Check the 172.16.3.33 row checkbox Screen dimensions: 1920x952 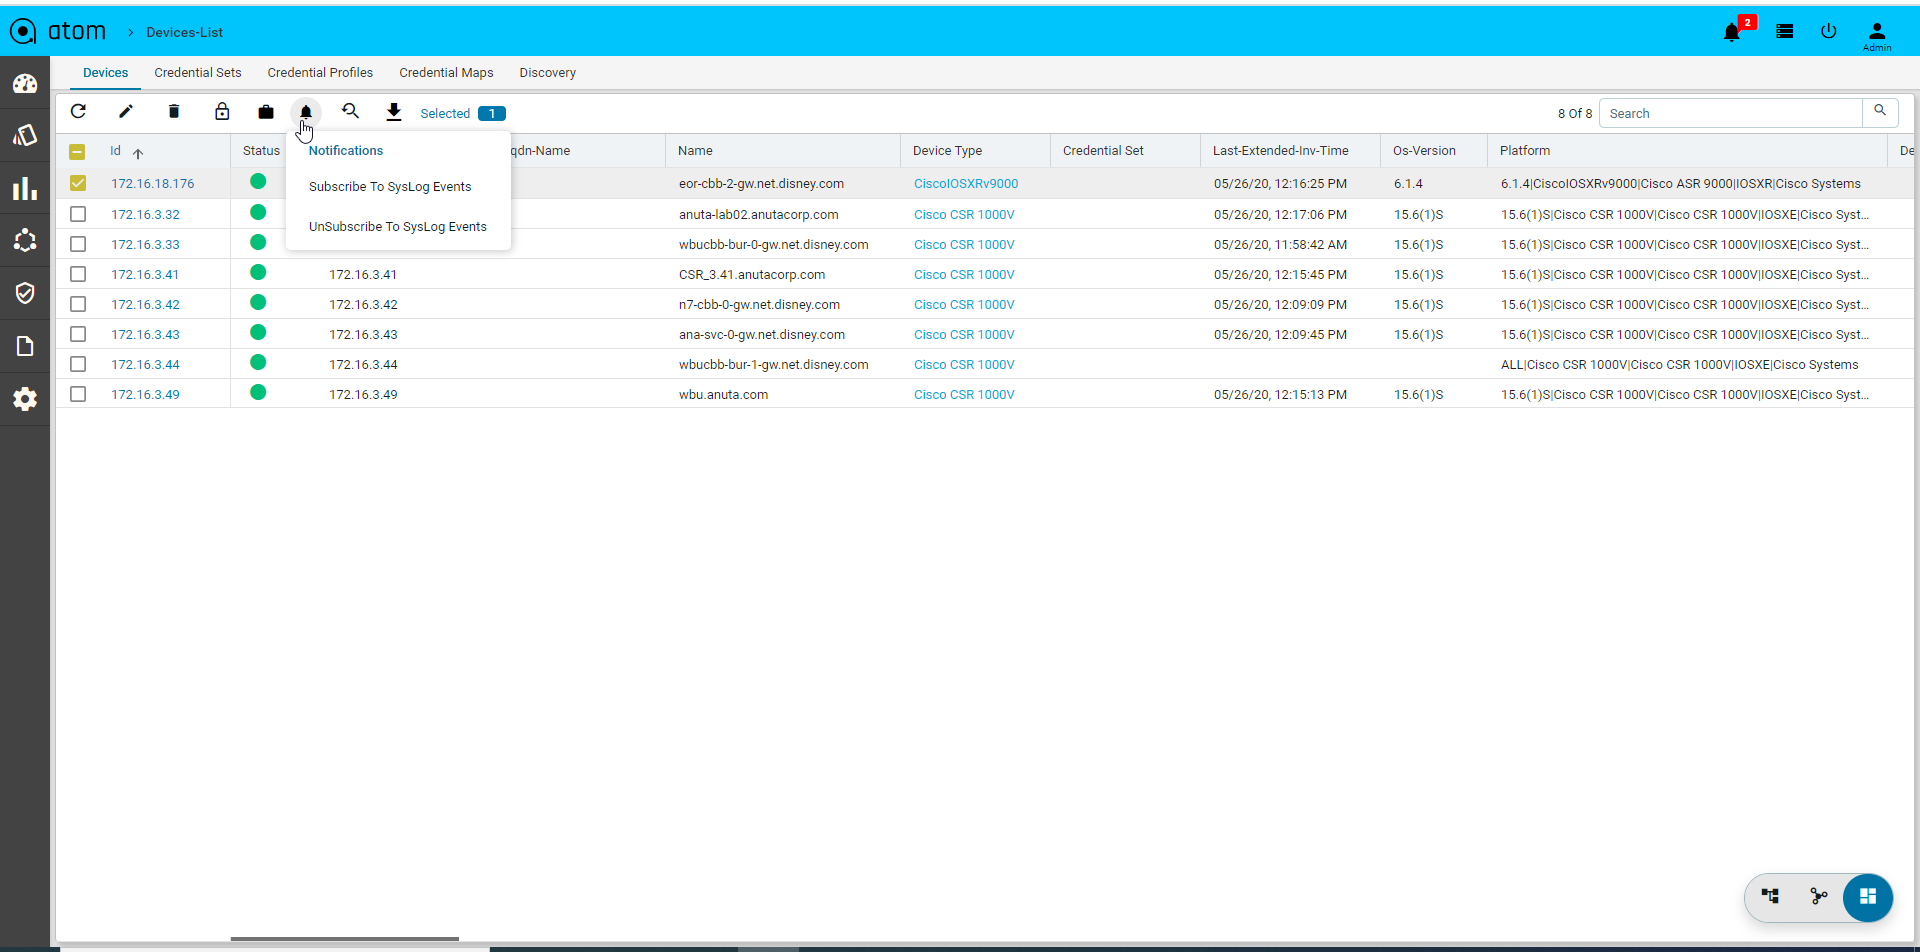[78, 244]
